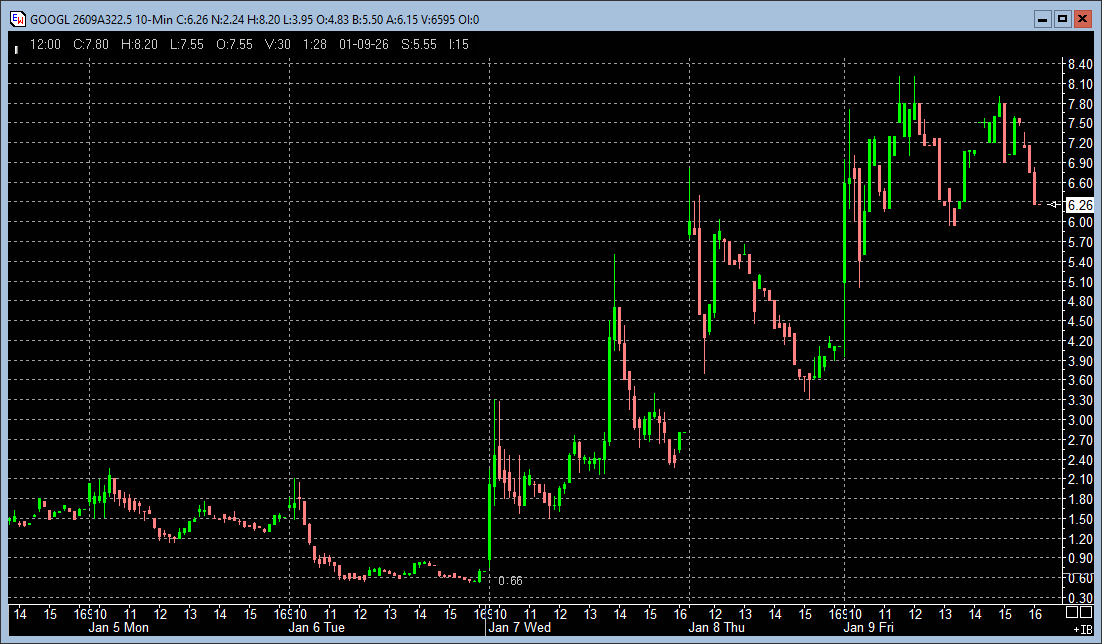Click the +IB indicator in bottom corner
Image resolution: width=1102 pixels, height=644 pixels.
tap(1082, 630)
